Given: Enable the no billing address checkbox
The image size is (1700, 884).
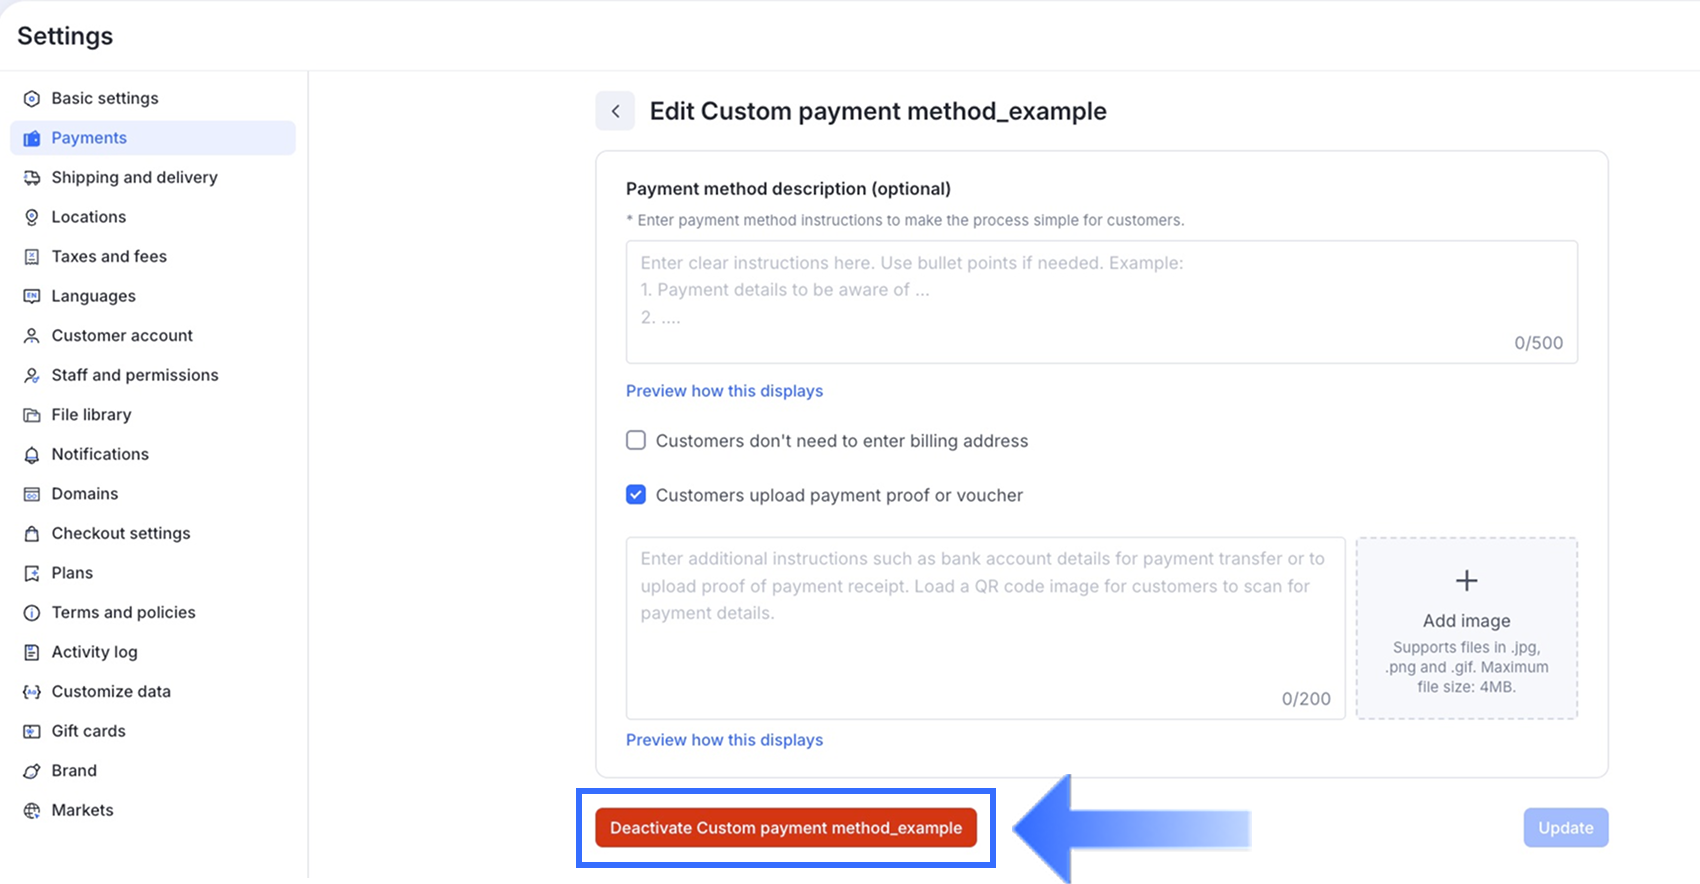Looking at the screenshot, I should (636, 441).
